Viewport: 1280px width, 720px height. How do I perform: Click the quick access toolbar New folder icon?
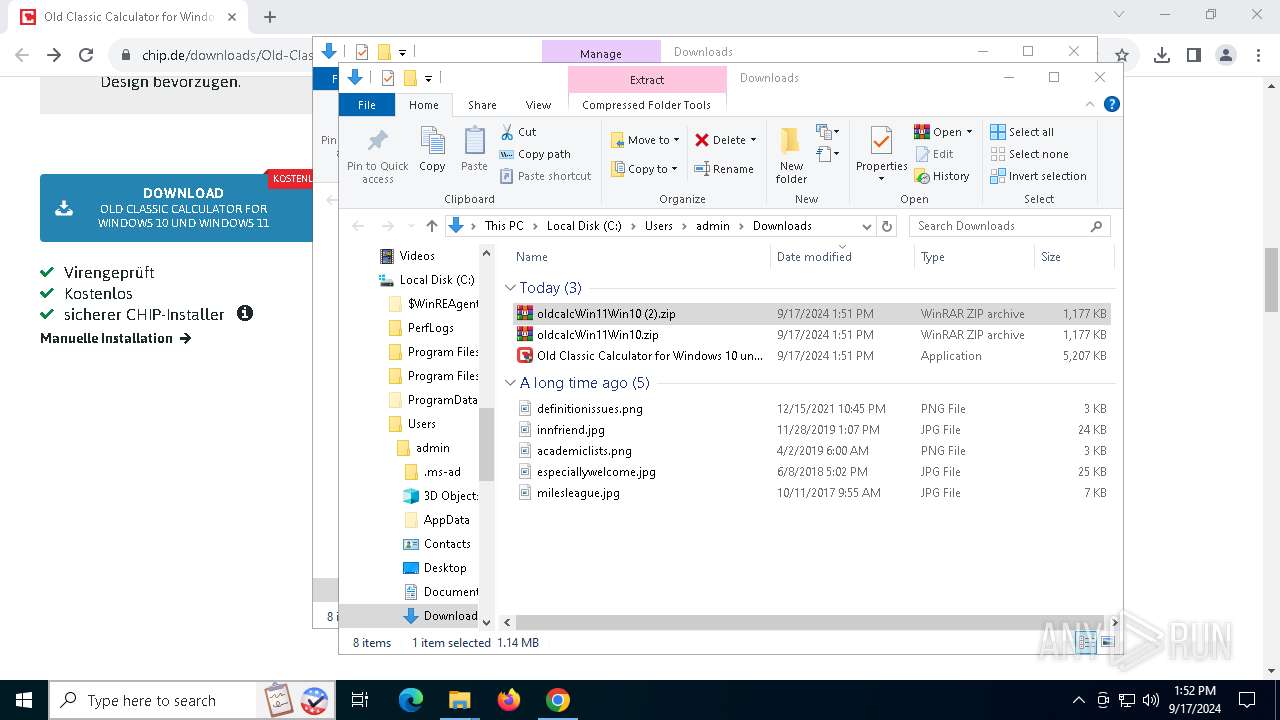(x=409, y=78)
